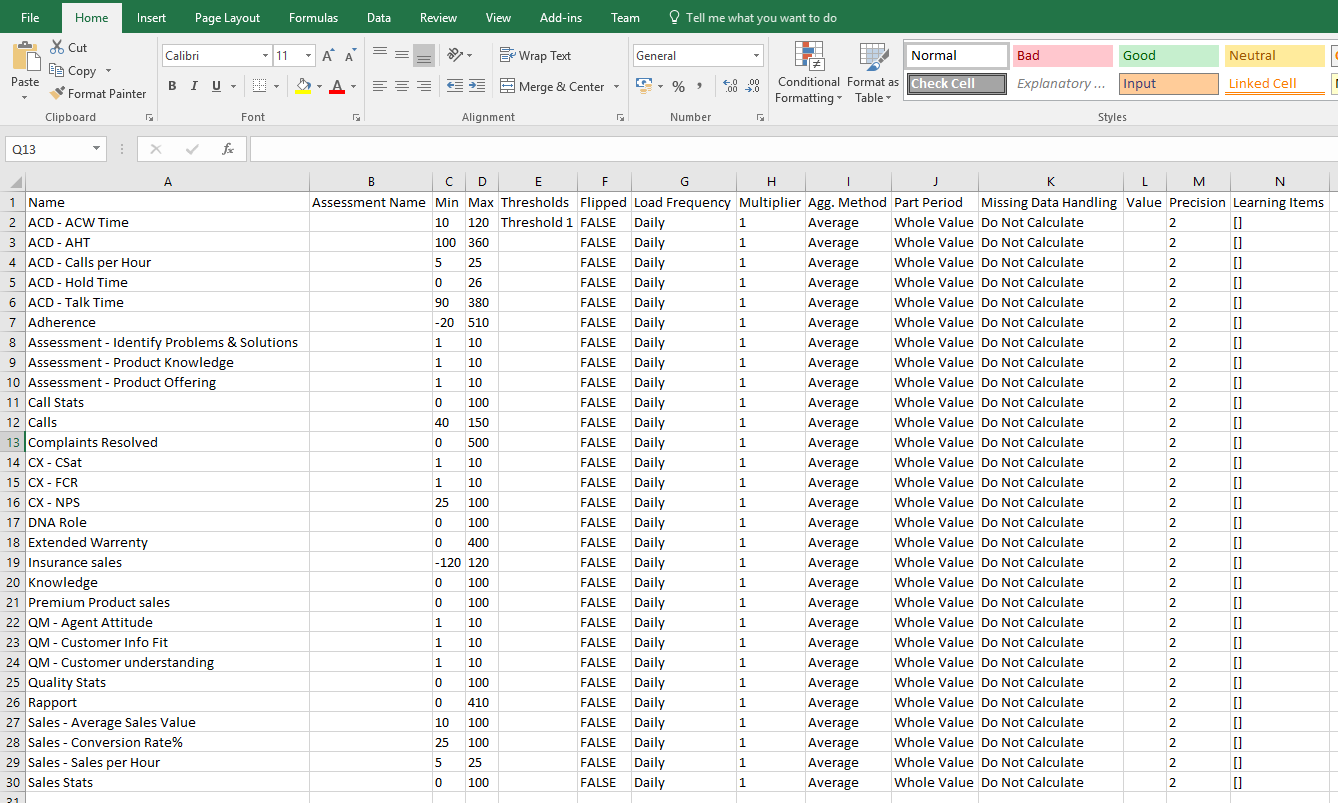Viewport: 1338px width, 803px height.
Task: Open the File menu
Action: 30,18
